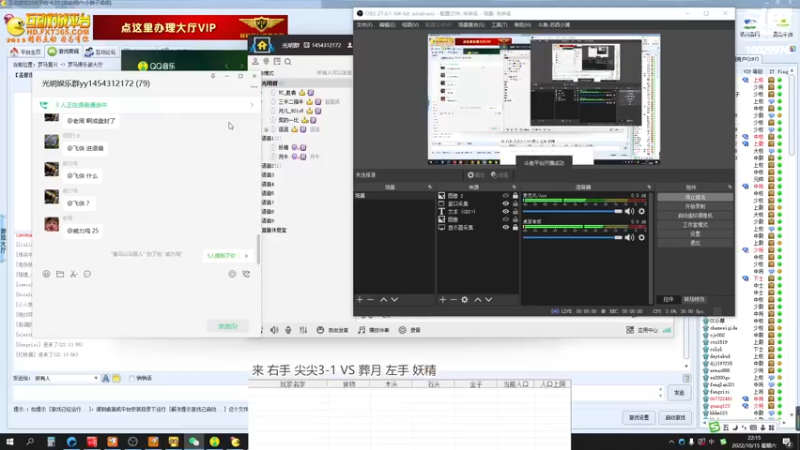Click the 启动游戏 button in platform
Image resolution: width=800 pixels, height=450 pixels.
(675, 417)
